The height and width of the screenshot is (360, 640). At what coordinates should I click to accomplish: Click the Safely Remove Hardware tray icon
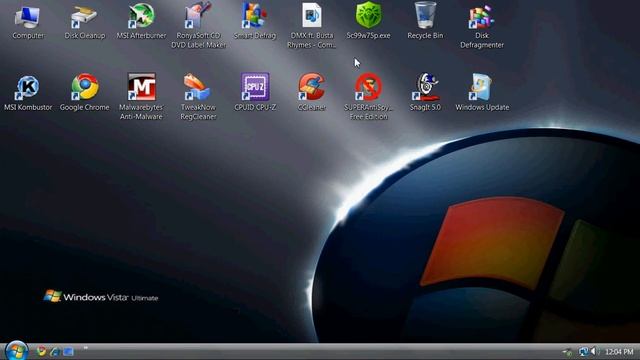pyautogui.click(x=567, y=352)
